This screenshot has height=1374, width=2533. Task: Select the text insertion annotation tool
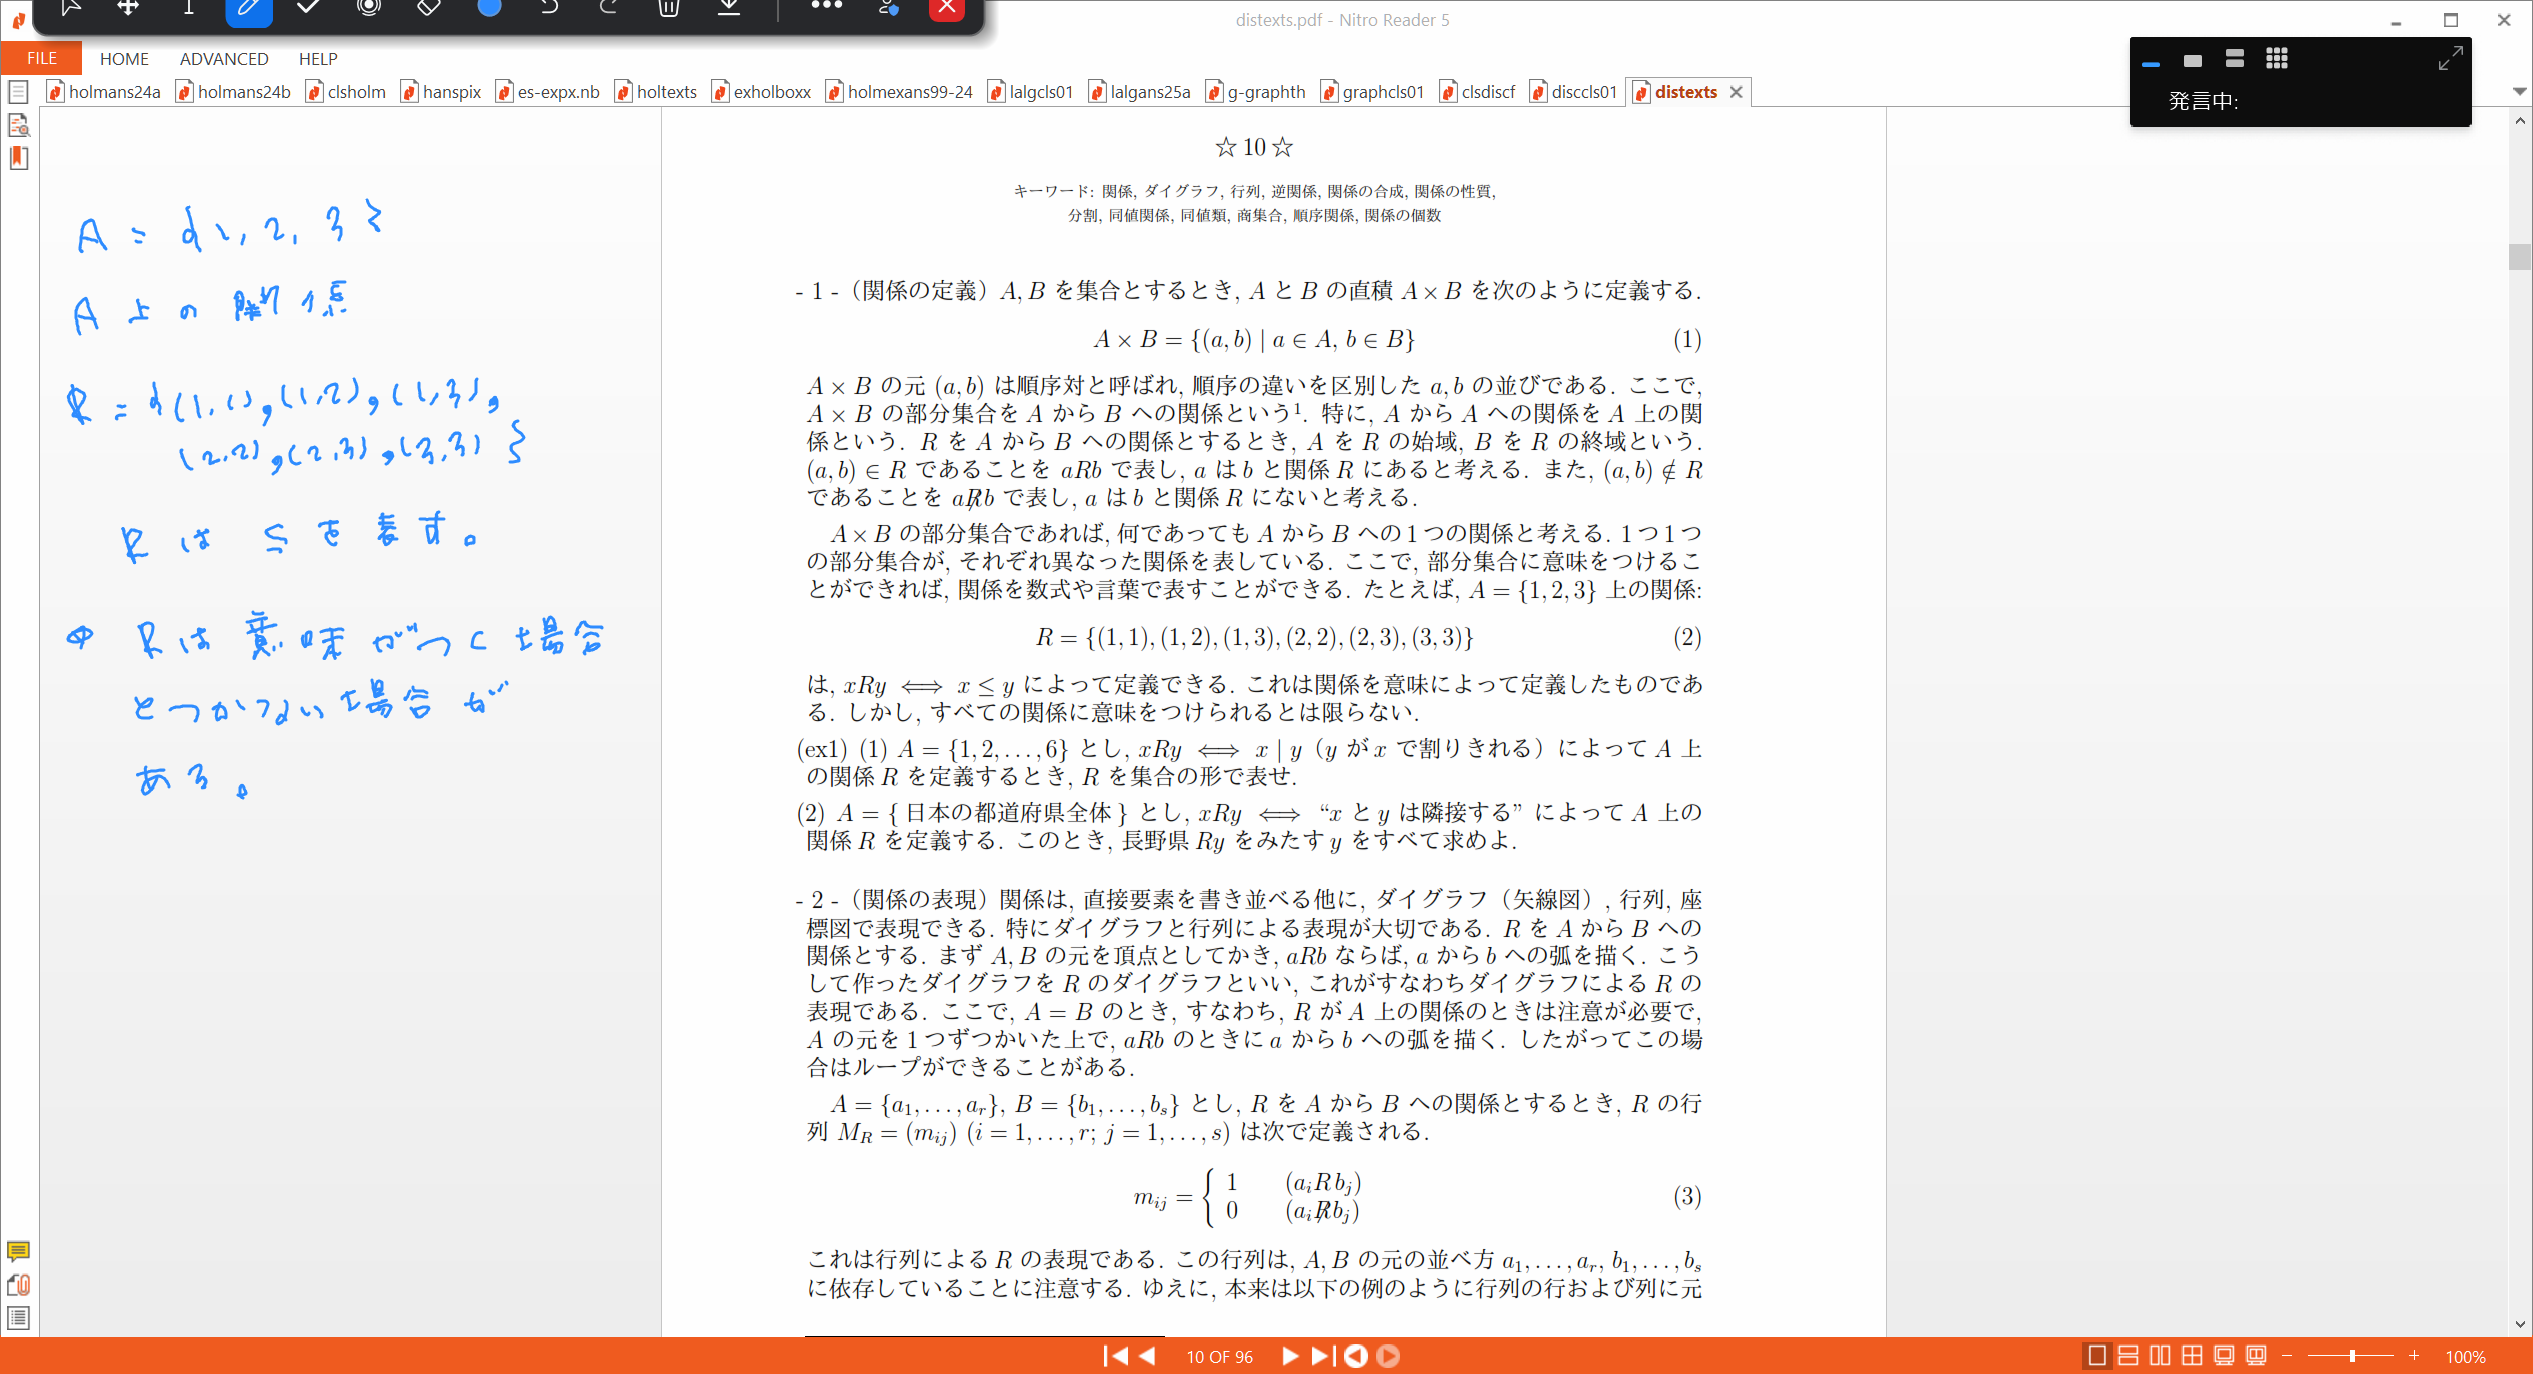[188, 8]
